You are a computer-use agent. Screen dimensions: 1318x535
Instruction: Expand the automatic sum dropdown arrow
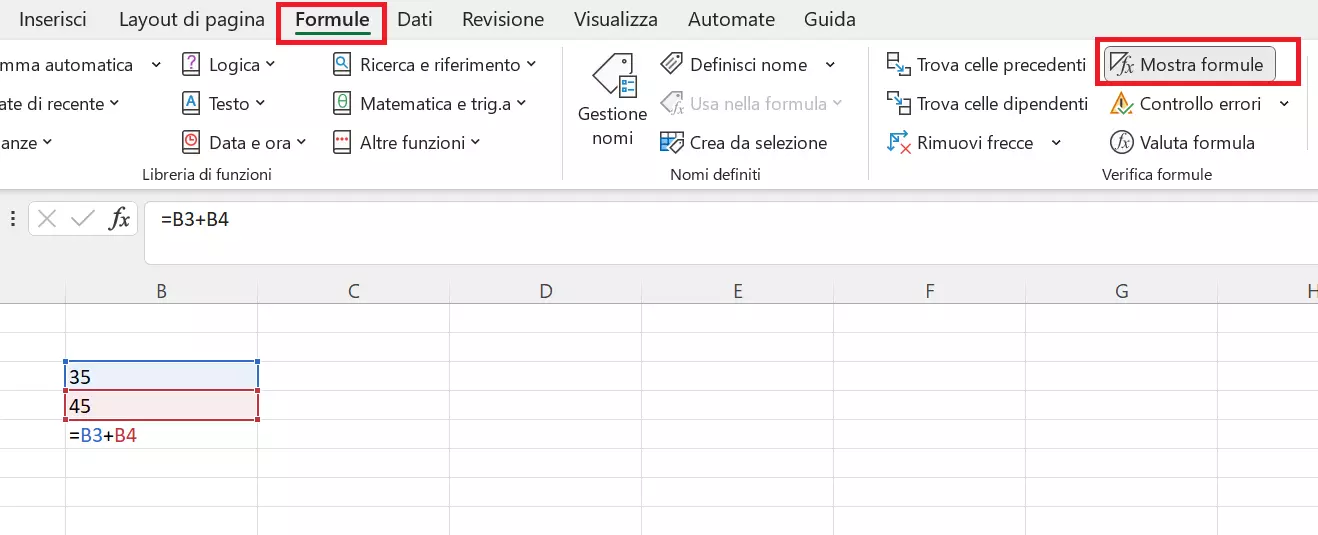click(156, 65)
